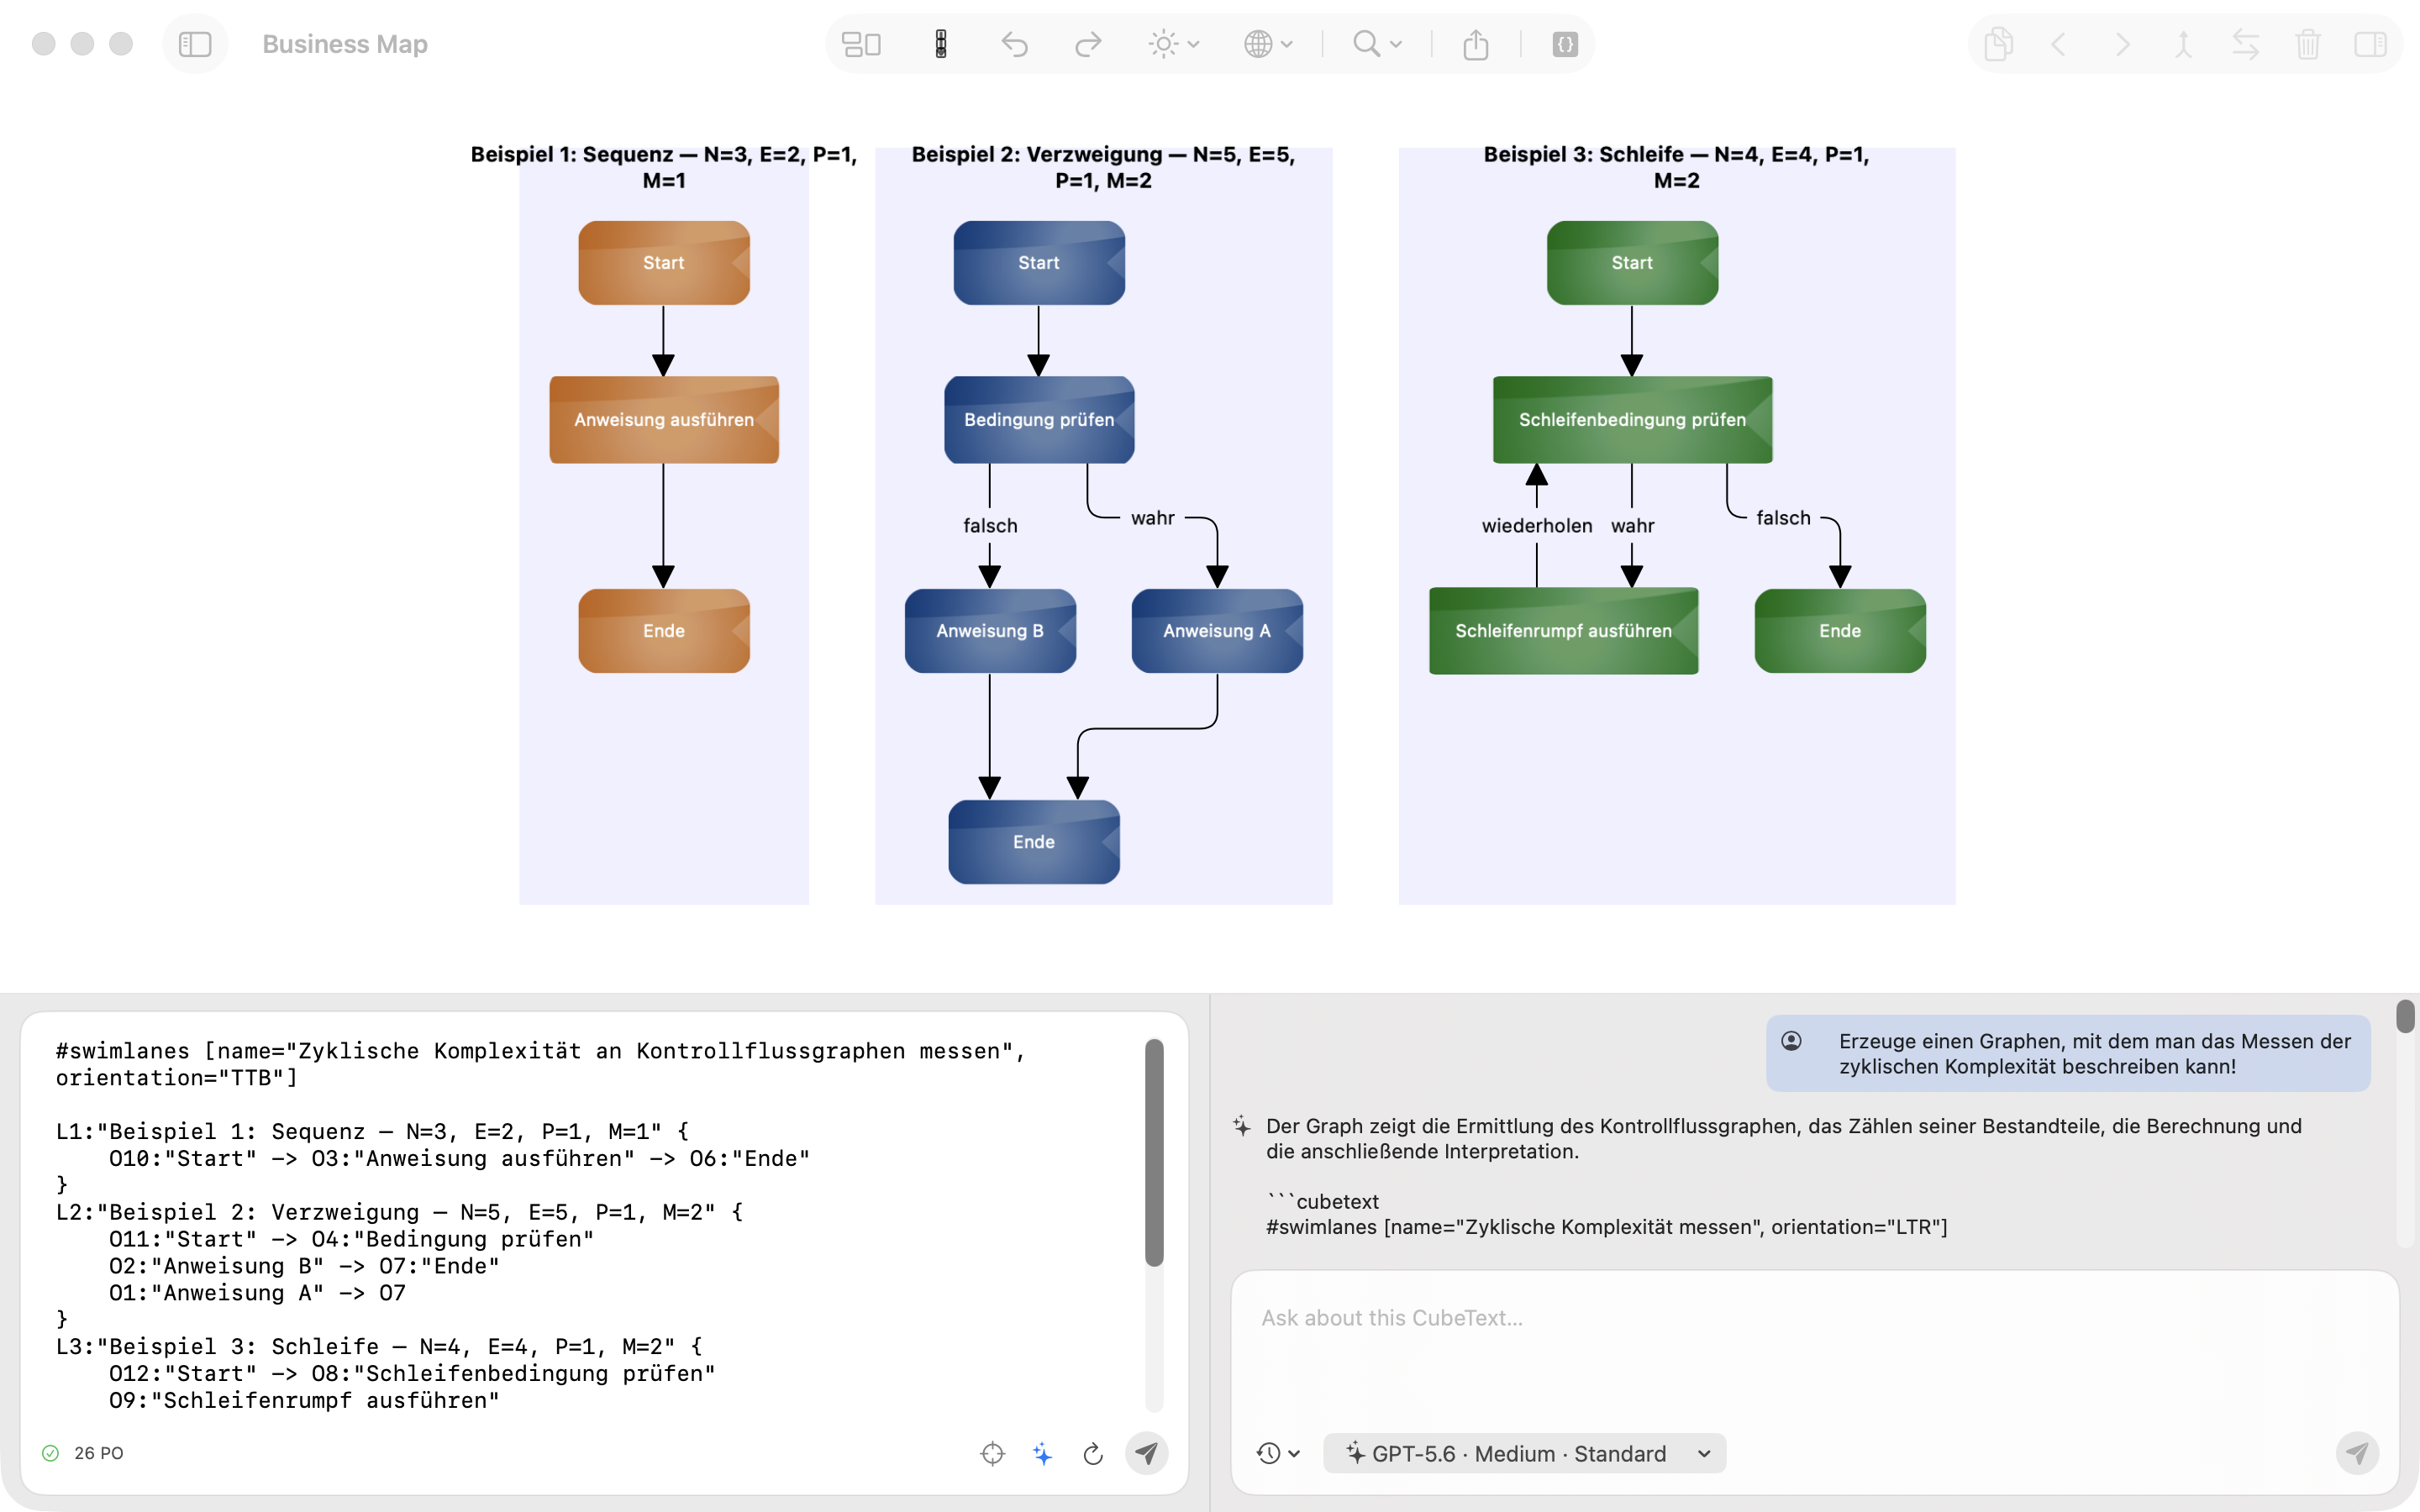Screen dimensions: 2420x1512
Task: Click the redo arrow in toolbar
Action: [1088, 44]
